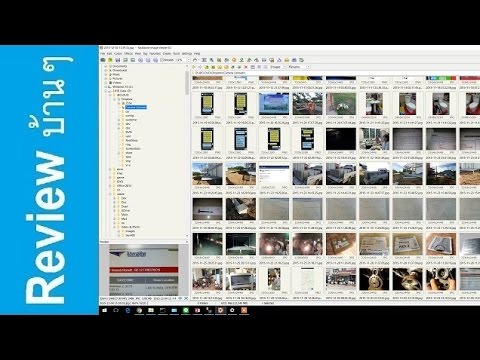Viewport: 480px width, 360px height.
Task: Select the Camera Uploads folder
Action: coord(136,107)
